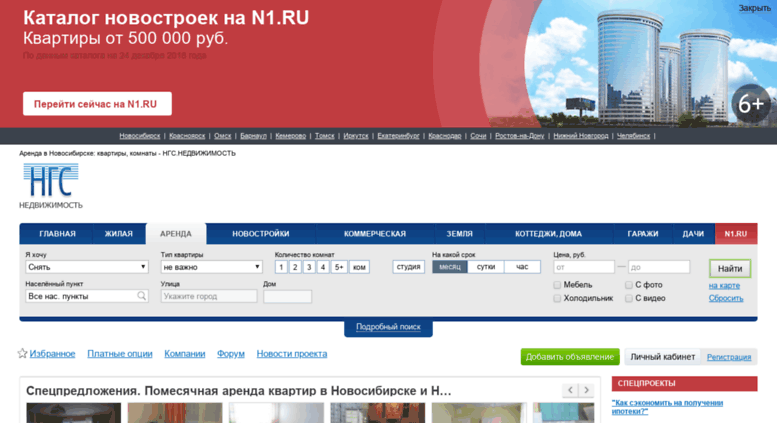This screenshot has height=423, width=777.
Task: Tick the С фото checkbox
Action: point(629,285)
